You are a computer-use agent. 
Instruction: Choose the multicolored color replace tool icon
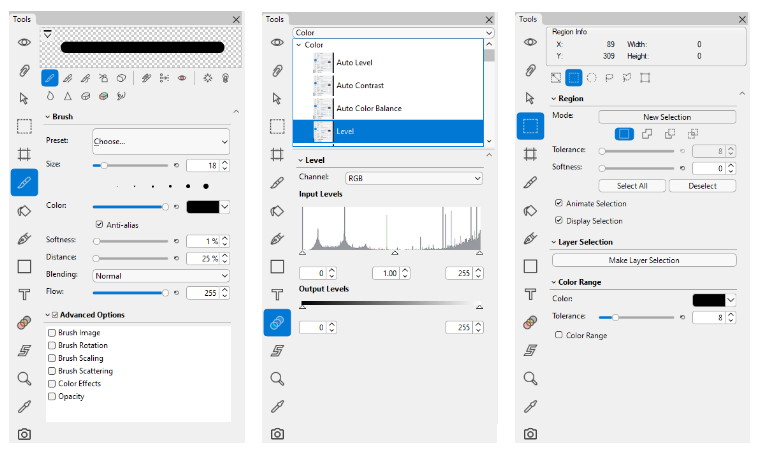pyautogui.click(x=103, y=96)
